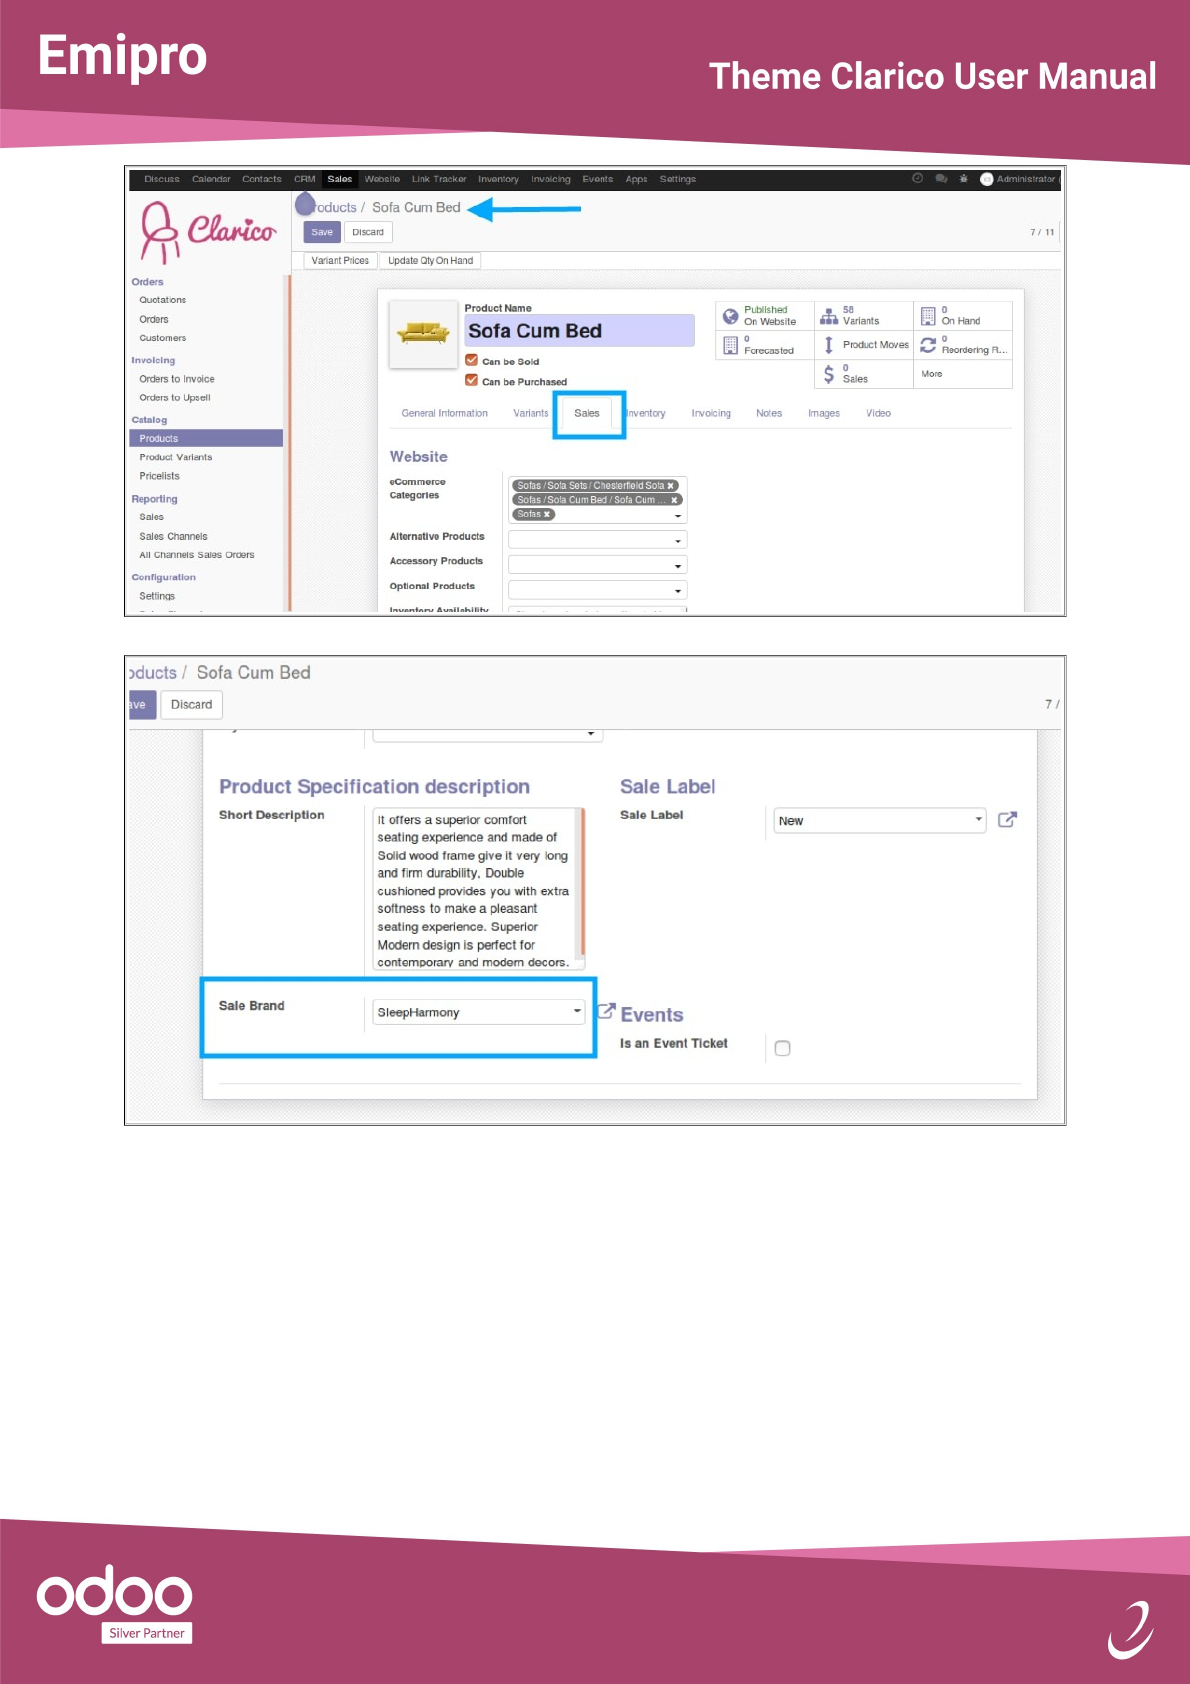Open the conversations chat bubble icon
The width and height of the screenshot is (1190, 1684).
[x=941, y=179]
